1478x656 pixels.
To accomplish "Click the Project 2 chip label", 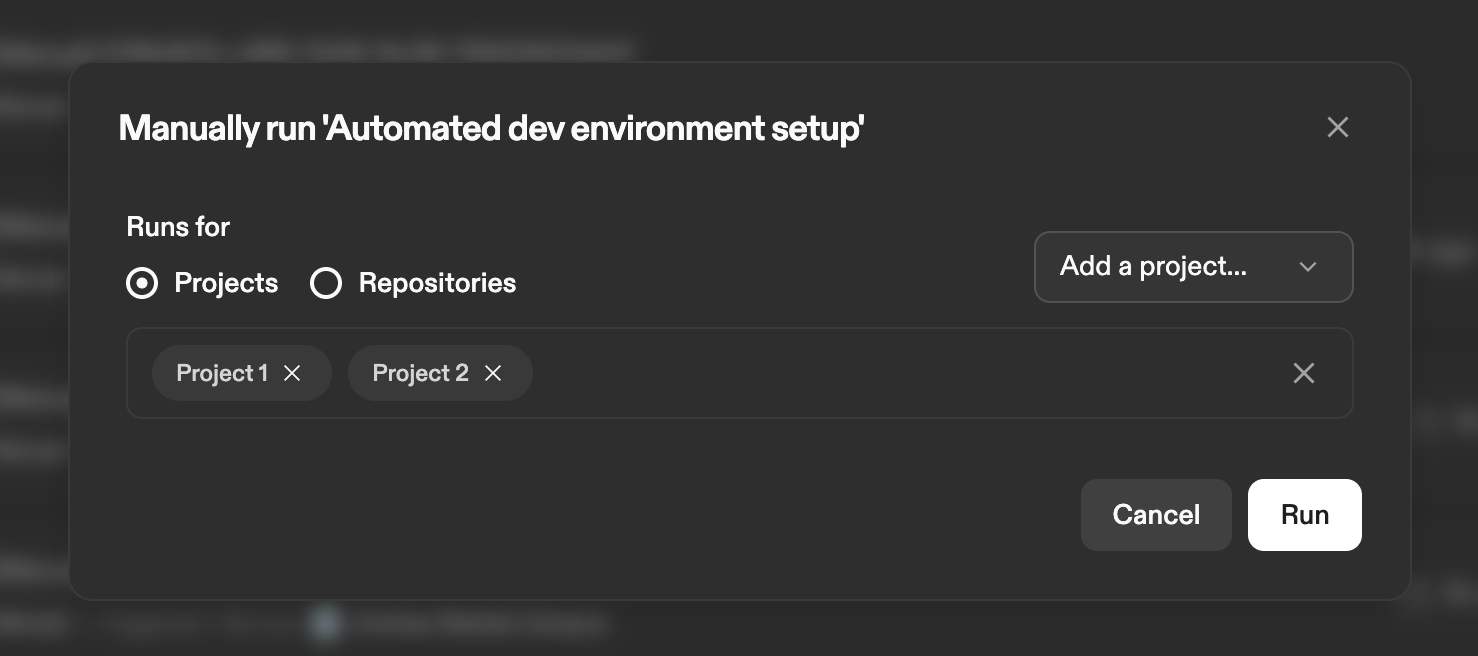I will (420, 373).
